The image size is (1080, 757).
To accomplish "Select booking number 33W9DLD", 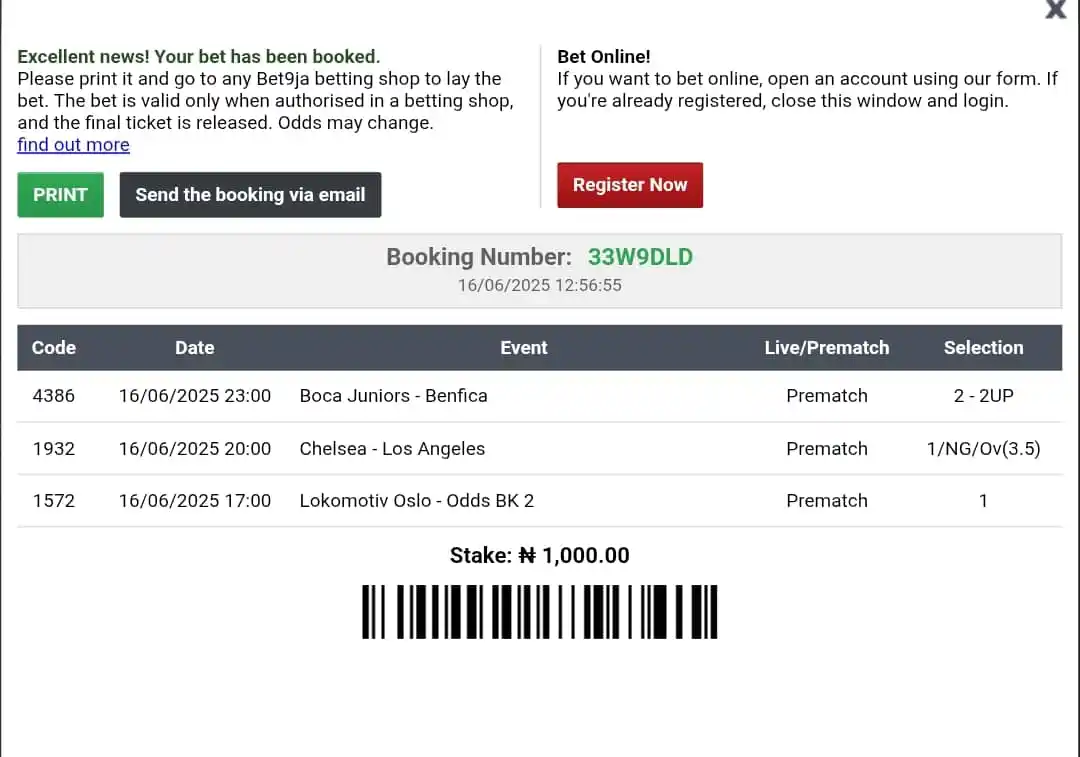I will 640,257.
